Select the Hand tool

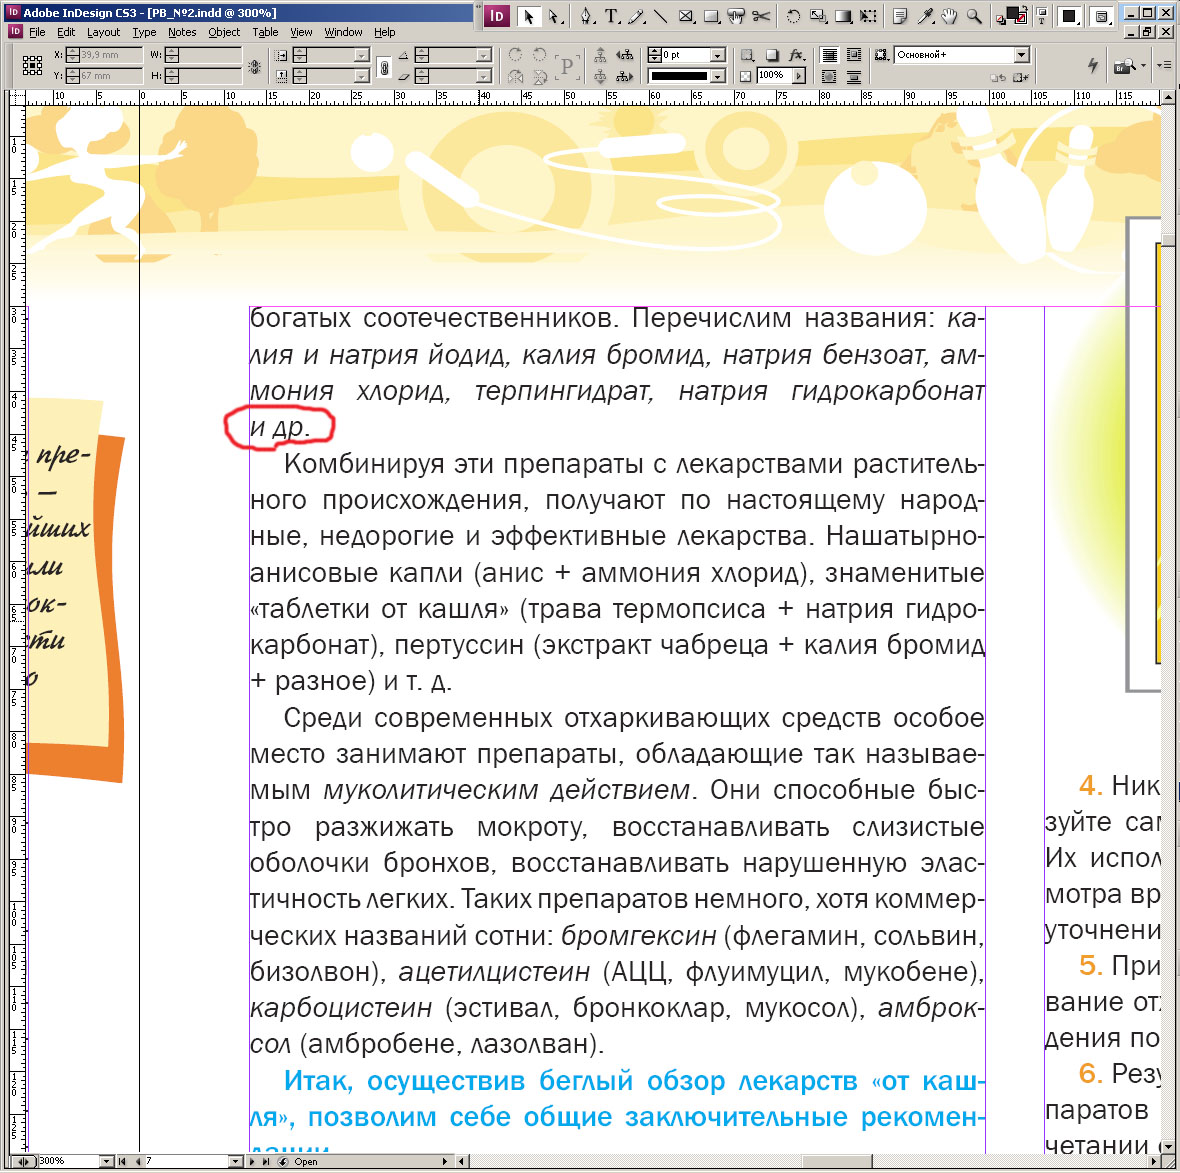pos(949,16)
